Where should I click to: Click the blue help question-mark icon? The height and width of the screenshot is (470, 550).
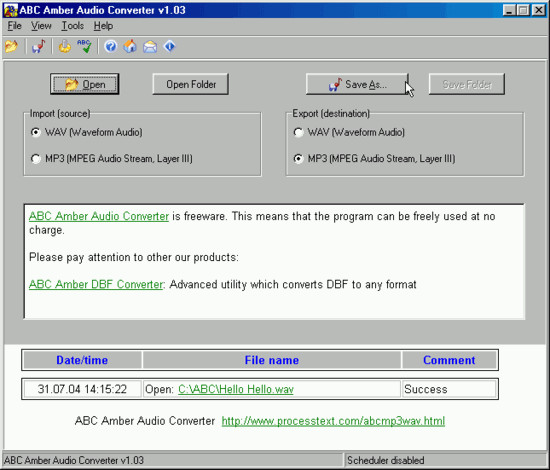110,46
